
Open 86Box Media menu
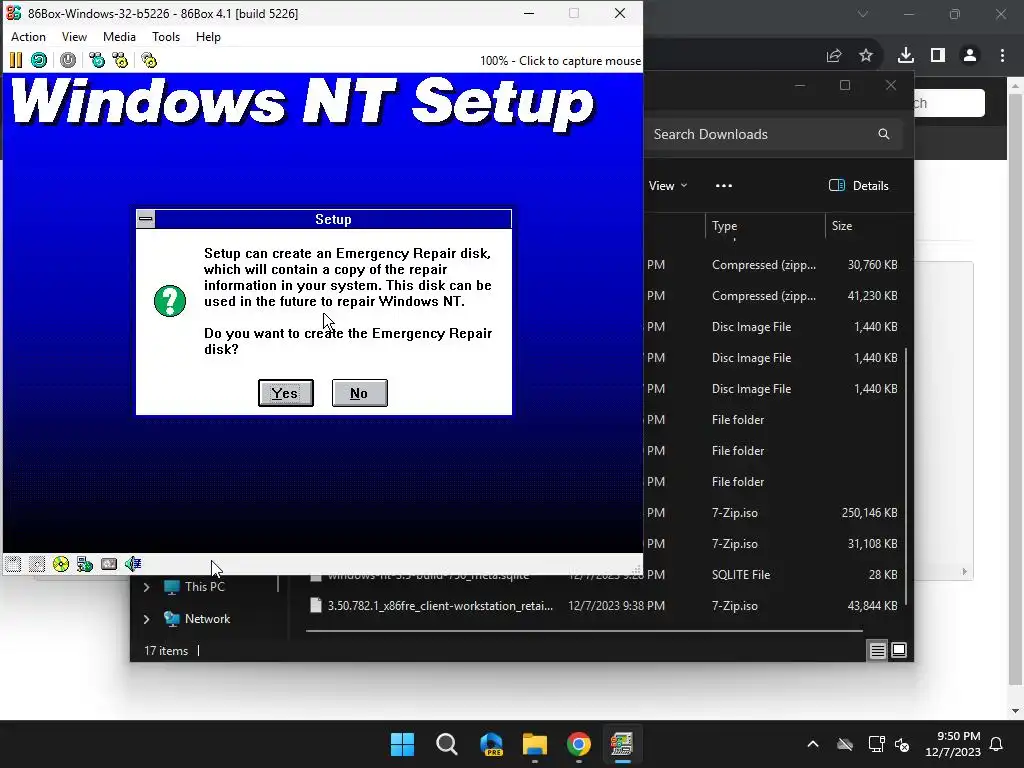coord(120,37)
